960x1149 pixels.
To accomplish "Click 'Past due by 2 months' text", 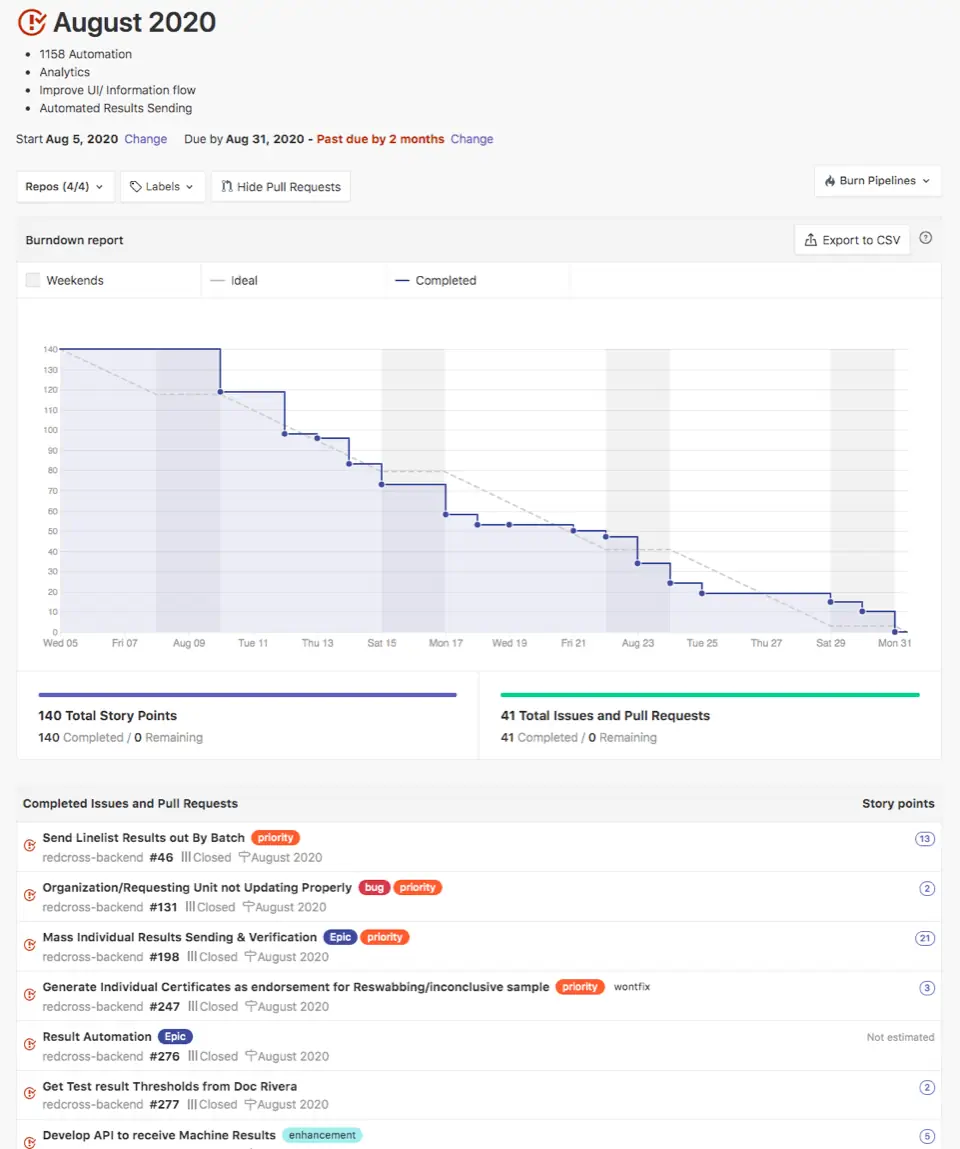I will 380,139.
